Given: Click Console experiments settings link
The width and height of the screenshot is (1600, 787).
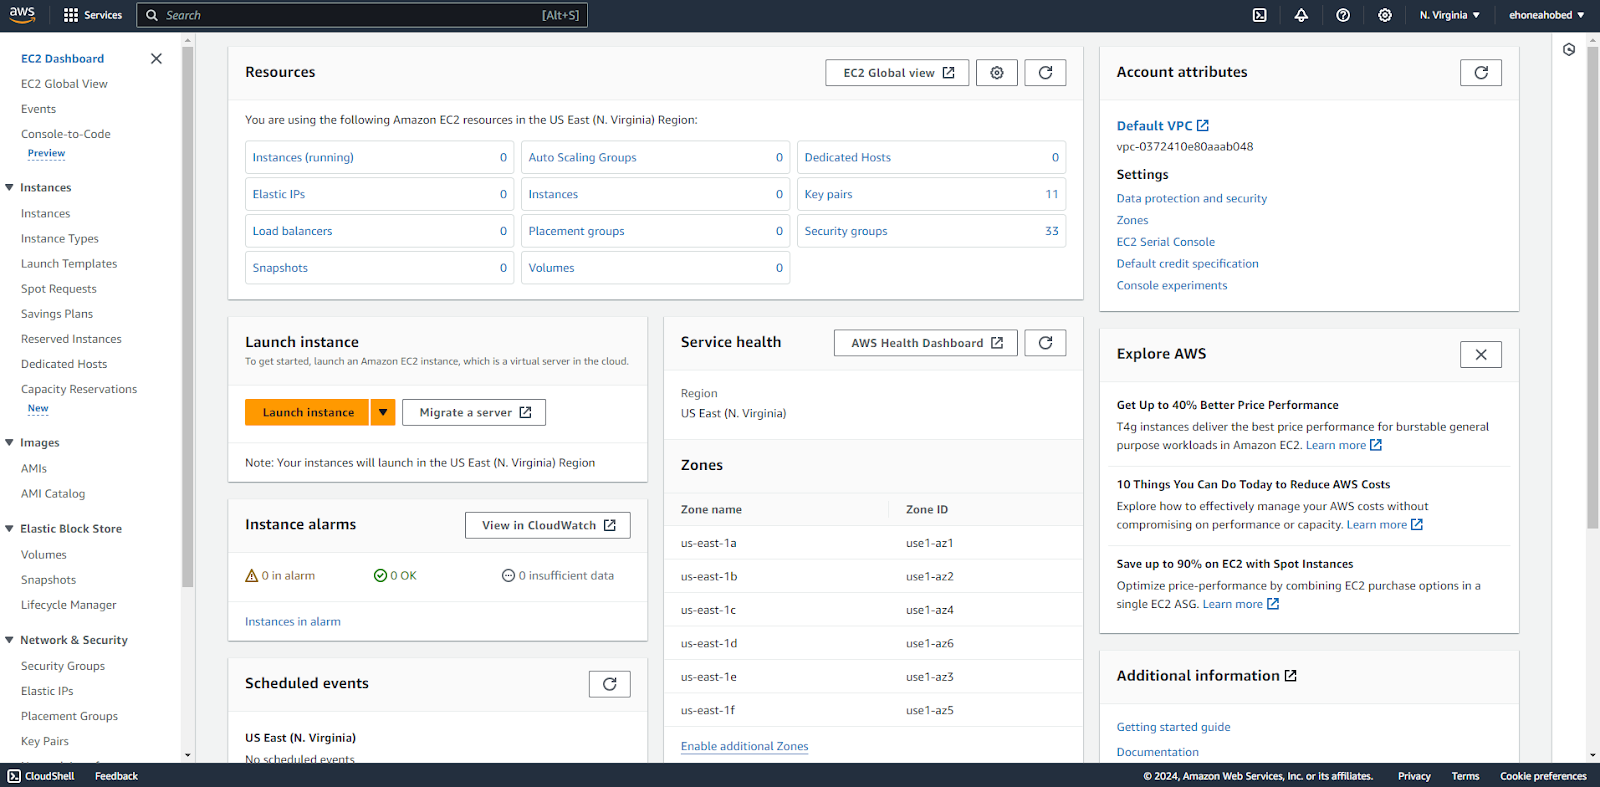Looking at the screenshot, I should point(1172,286).
